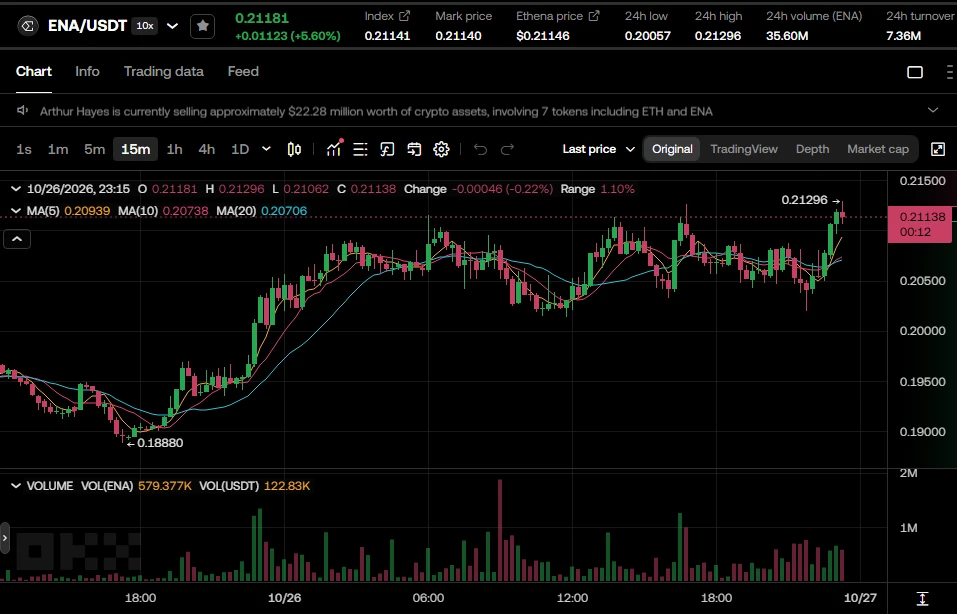The width and height of the screenshot is (957, 614).
Task: Click the candlestick chart type icon
Action: point(294,149)
